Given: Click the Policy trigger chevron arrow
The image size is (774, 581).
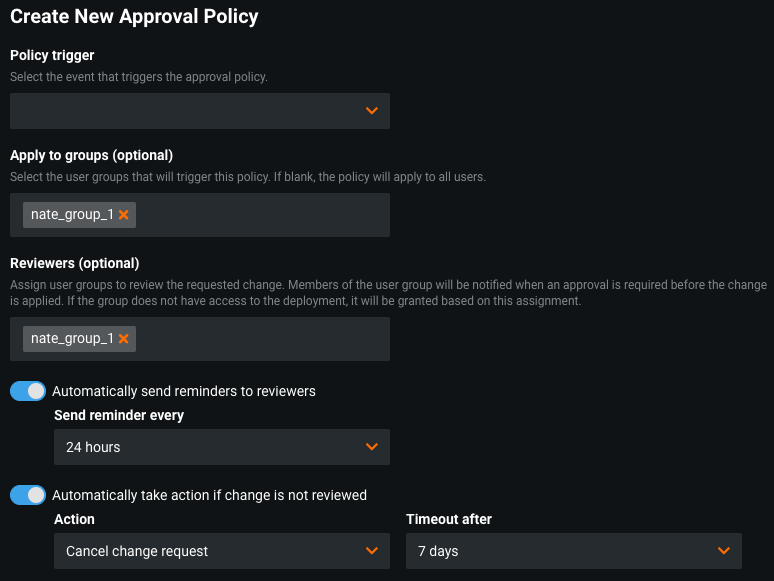Looking at the screenshot, I should pos(371,111).
